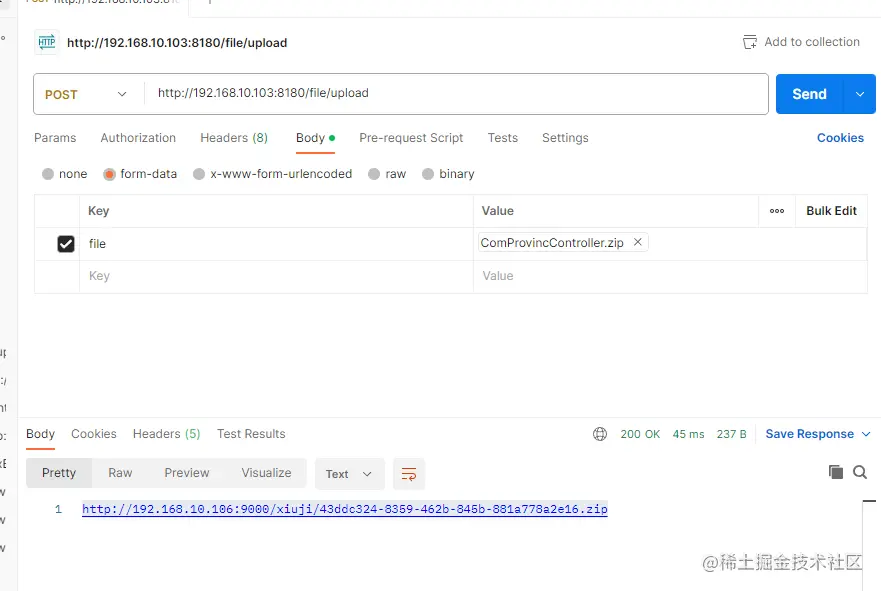This screenshot has height=591, width=881.
Task: Open the Text format dropdown
Action: click(x=349, y=474)
